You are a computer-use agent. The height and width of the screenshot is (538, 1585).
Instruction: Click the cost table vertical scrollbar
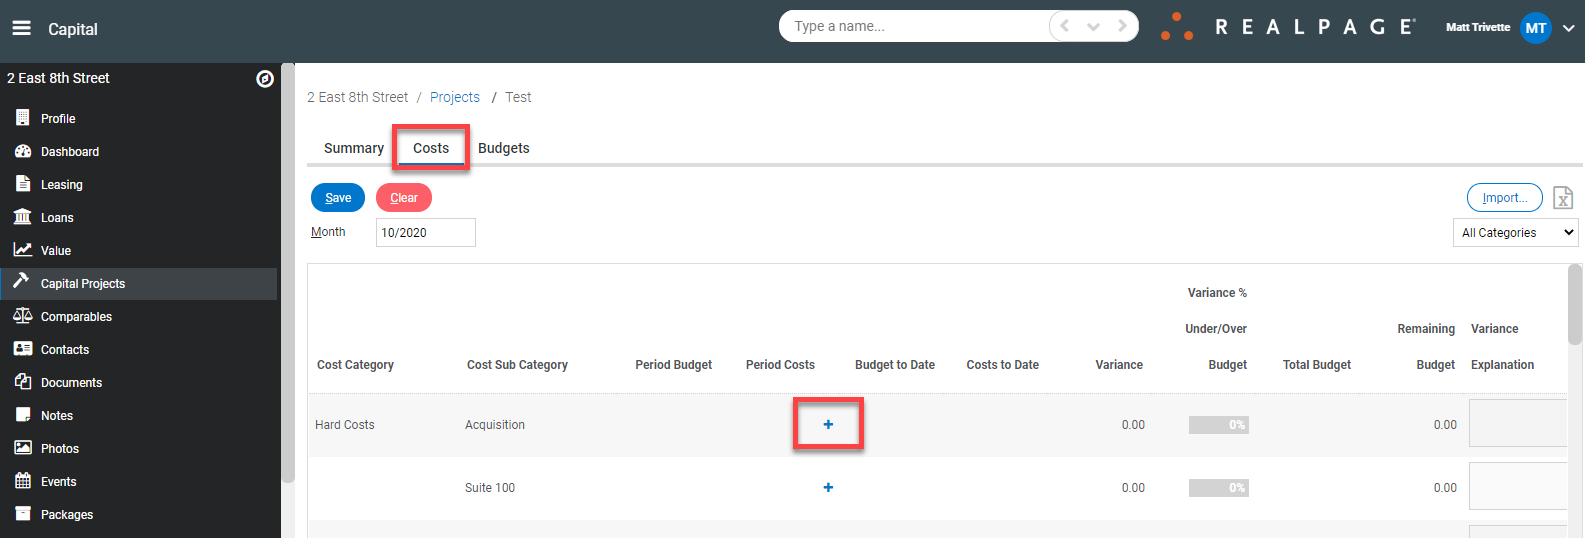[1575, 304]
